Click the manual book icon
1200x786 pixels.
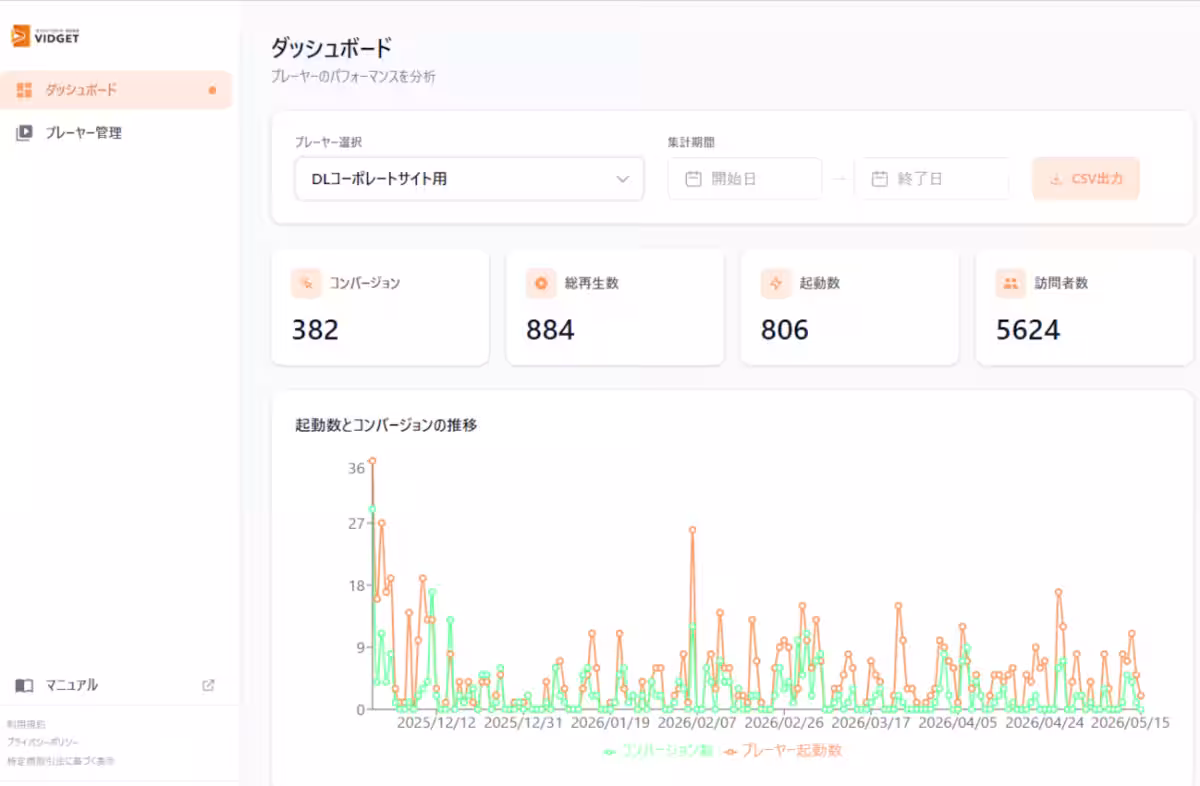24,685
